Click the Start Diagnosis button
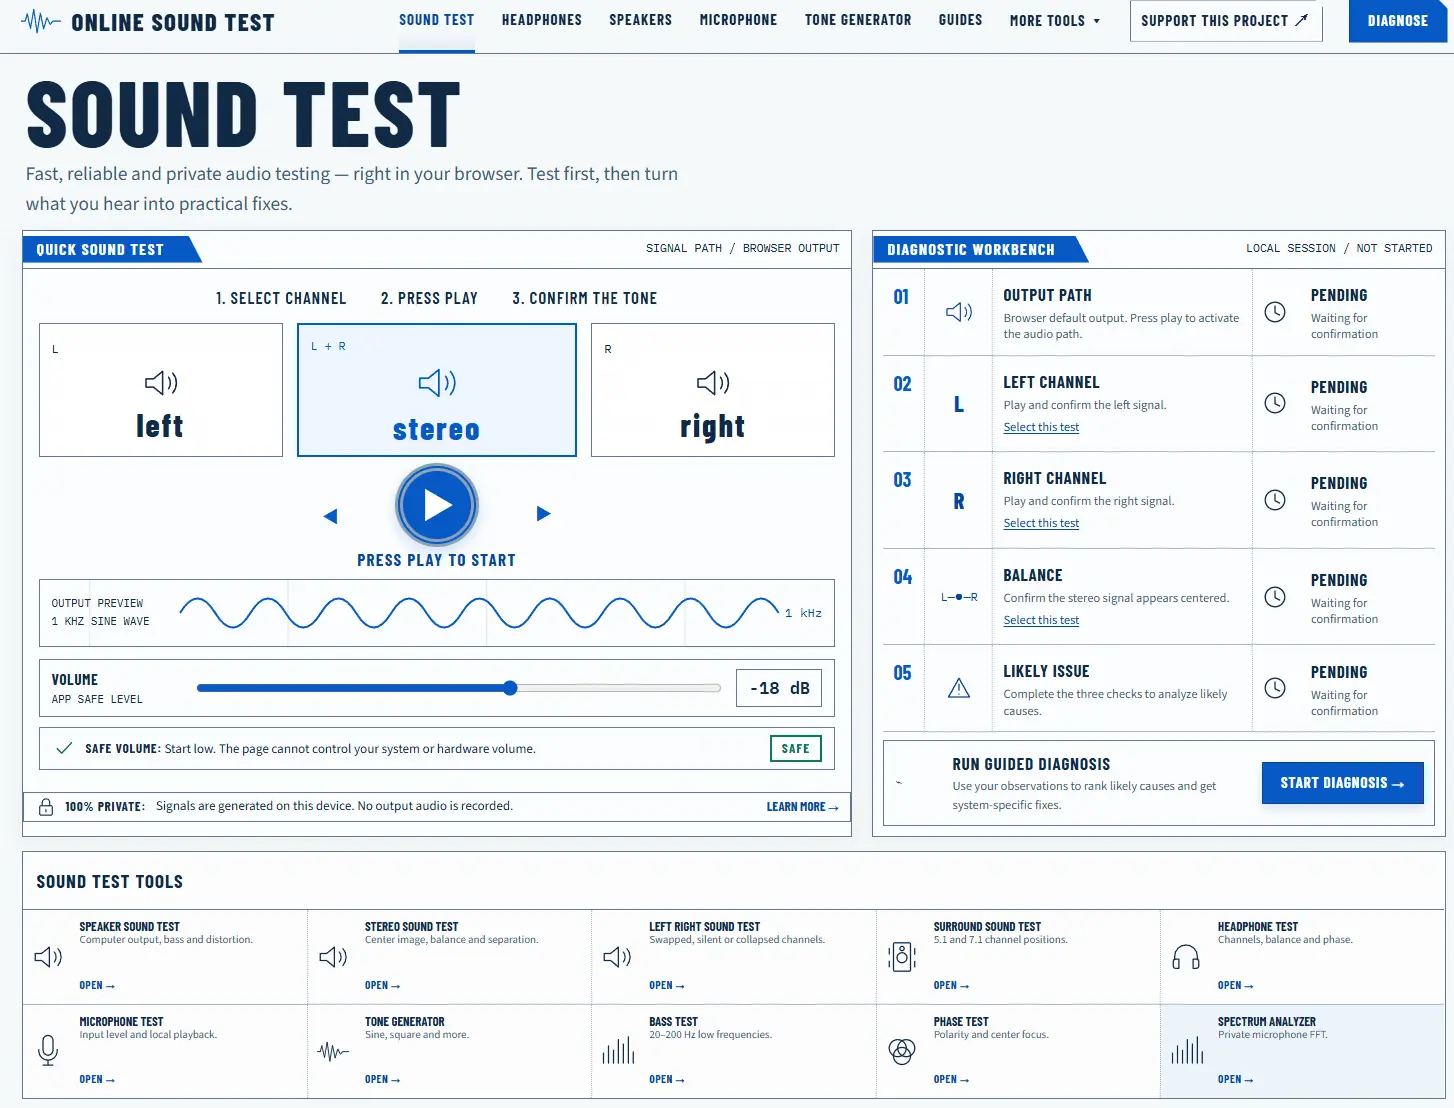 (x=1342, y=783)
